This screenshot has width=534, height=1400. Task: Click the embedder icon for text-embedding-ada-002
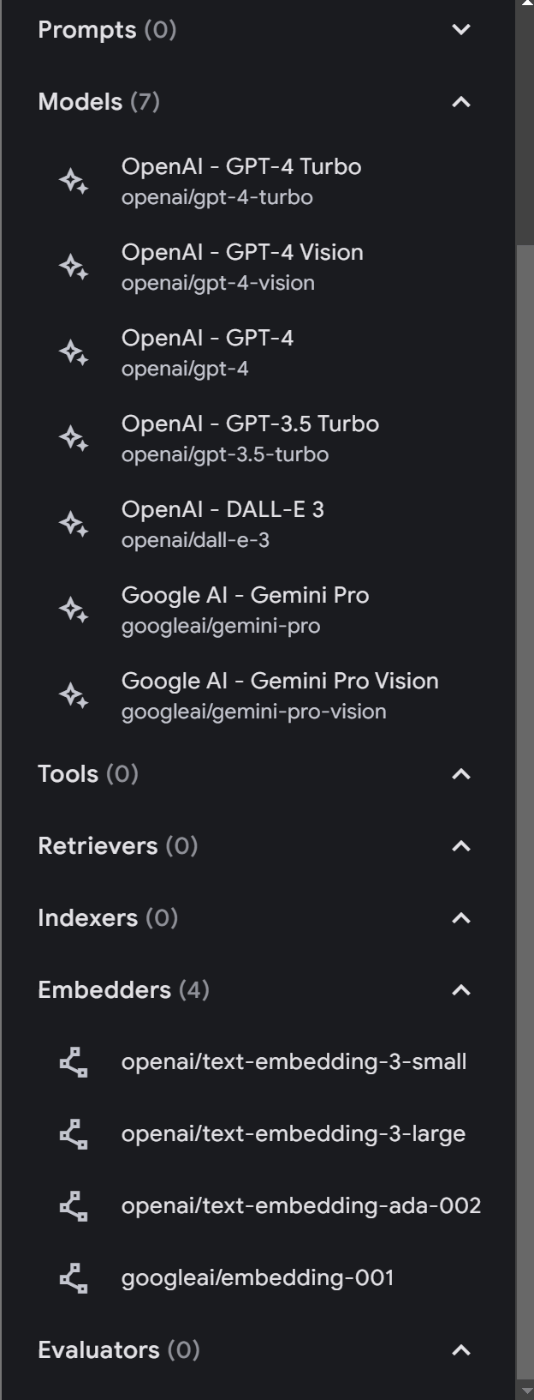click(x=73, y=1206)
